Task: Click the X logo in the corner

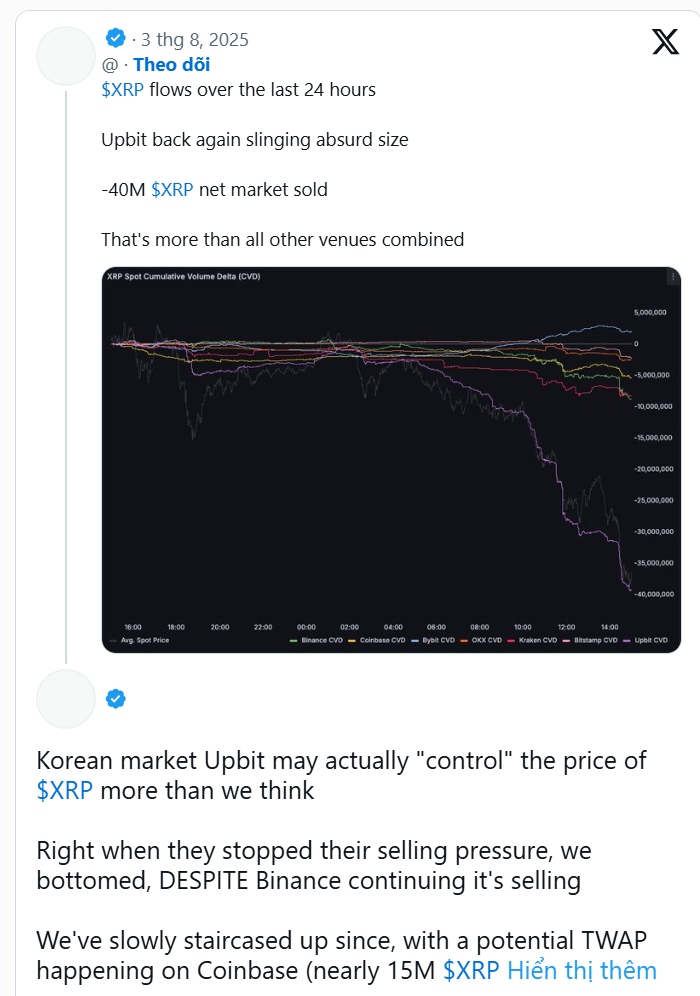Action: (x=665, y=41)
